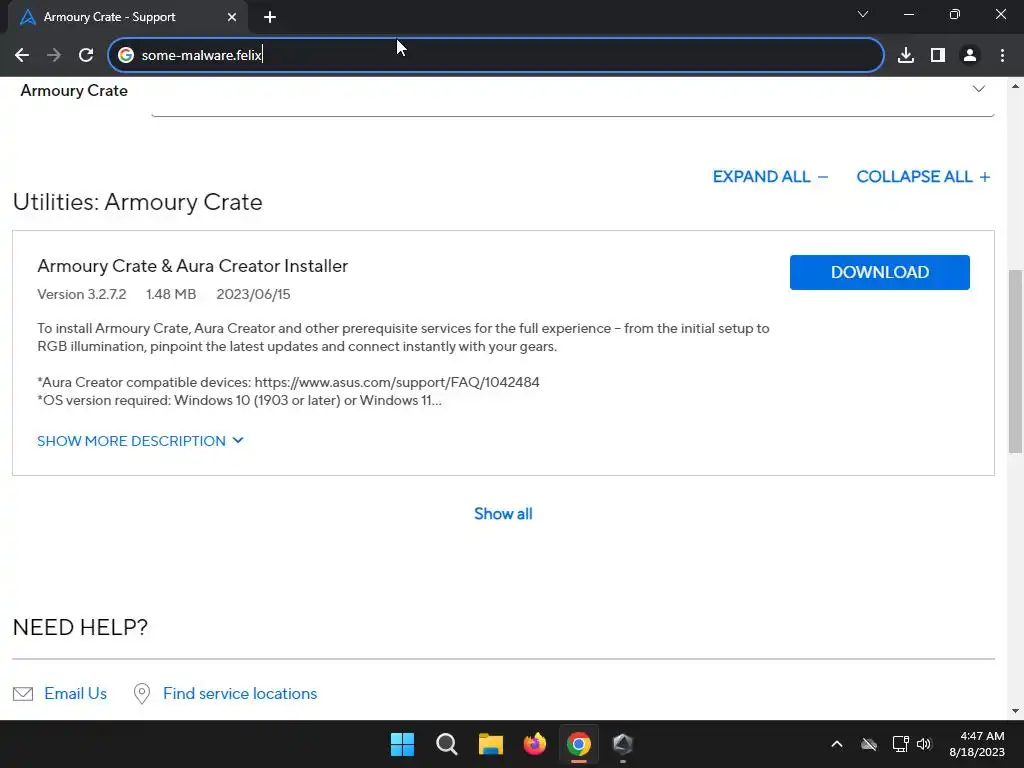
Task: Click the 2023/06/15 date text
Action: tap(253, 295)
